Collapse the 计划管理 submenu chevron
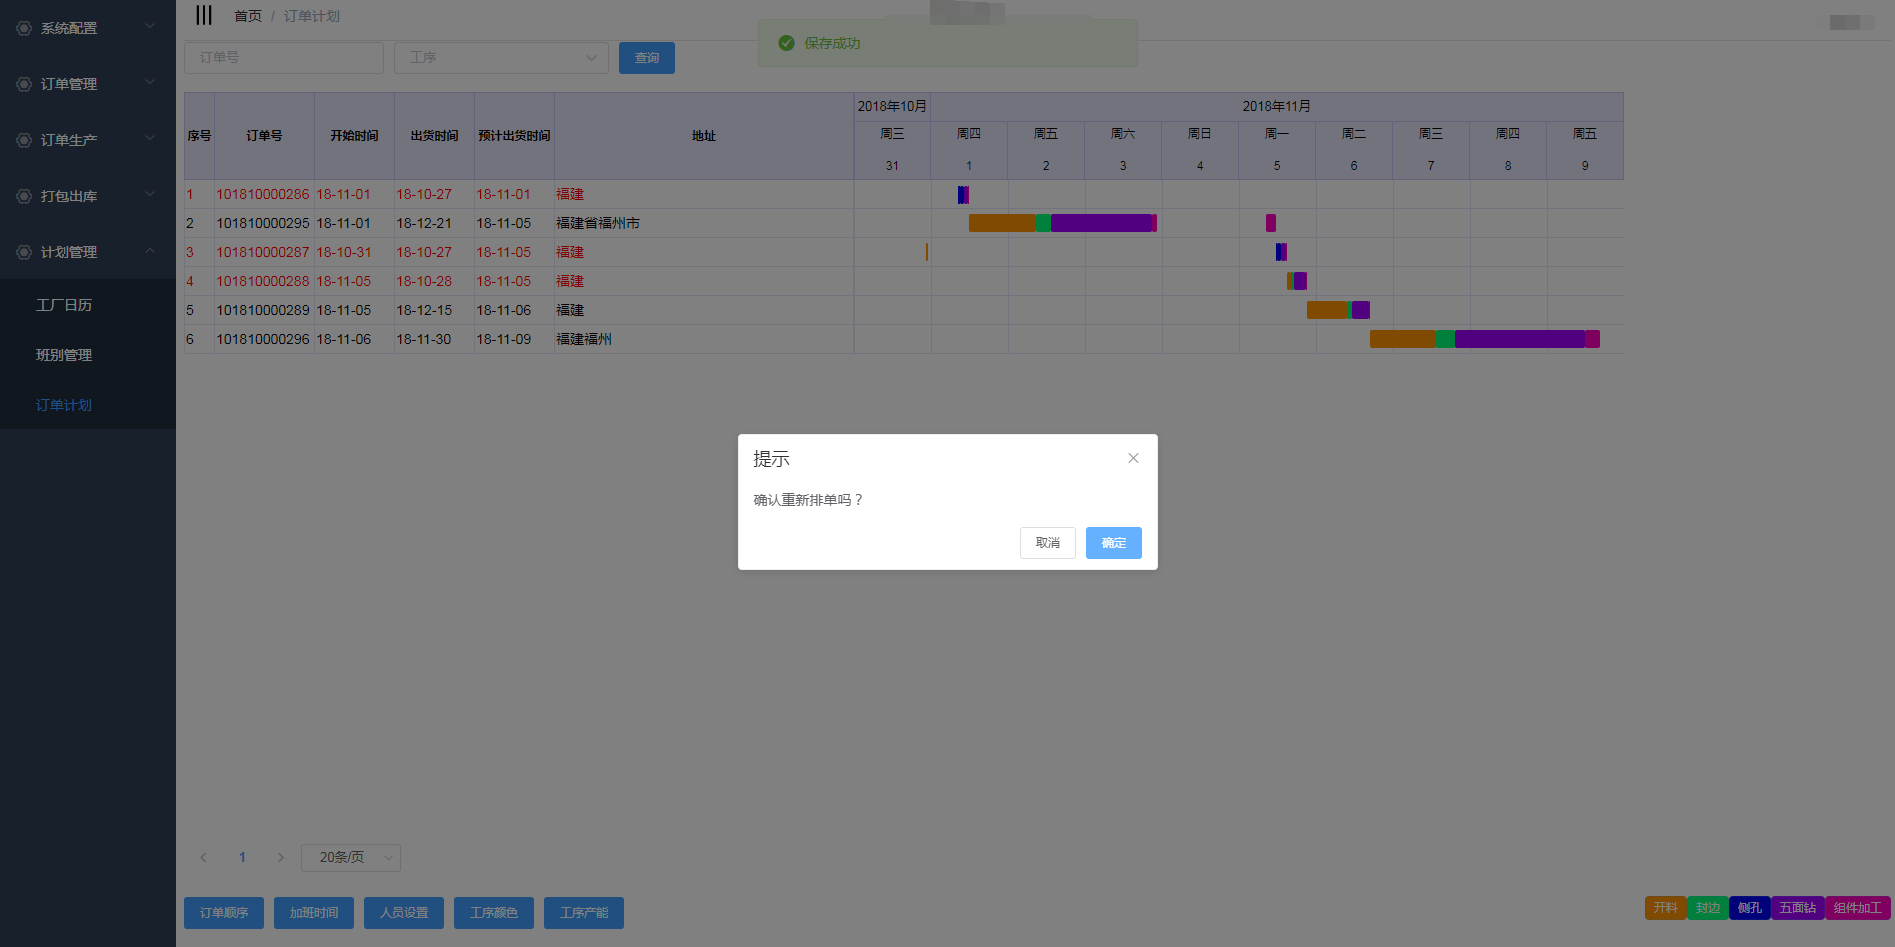This screenshot has width=1895, height=947. (x=150, y=251)
